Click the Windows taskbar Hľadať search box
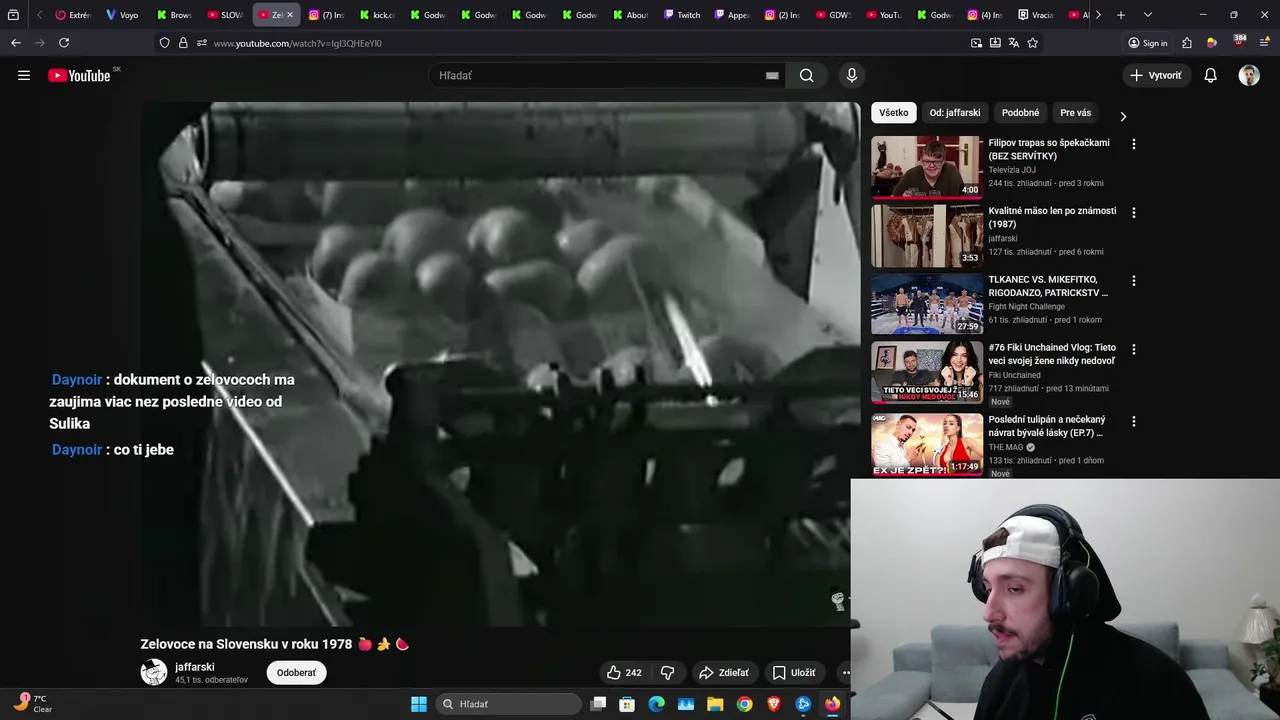The image size is (1280, 720). (509, 704)
